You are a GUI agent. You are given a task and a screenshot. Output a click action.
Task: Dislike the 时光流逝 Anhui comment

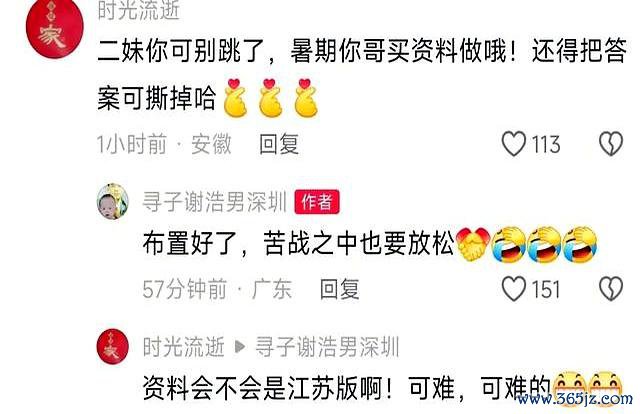pyautogui.click(x=611, y=144)
